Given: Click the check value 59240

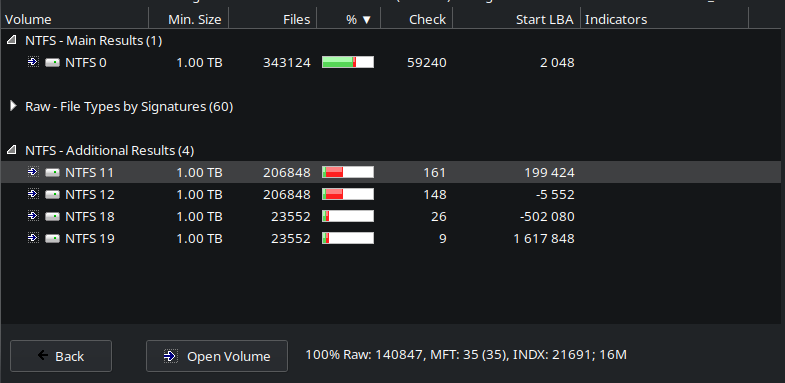Looking at the screenshot, I should (427, 63).
